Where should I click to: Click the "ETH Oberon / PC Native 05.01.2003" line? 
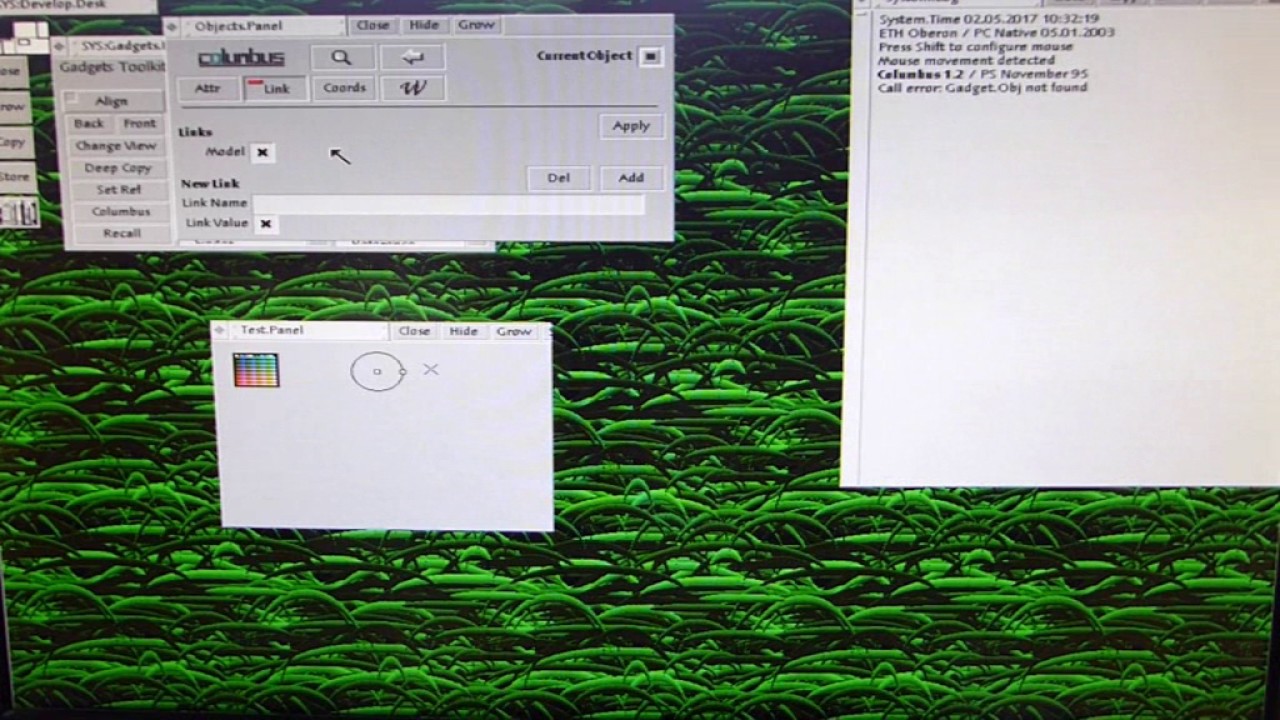996,33
